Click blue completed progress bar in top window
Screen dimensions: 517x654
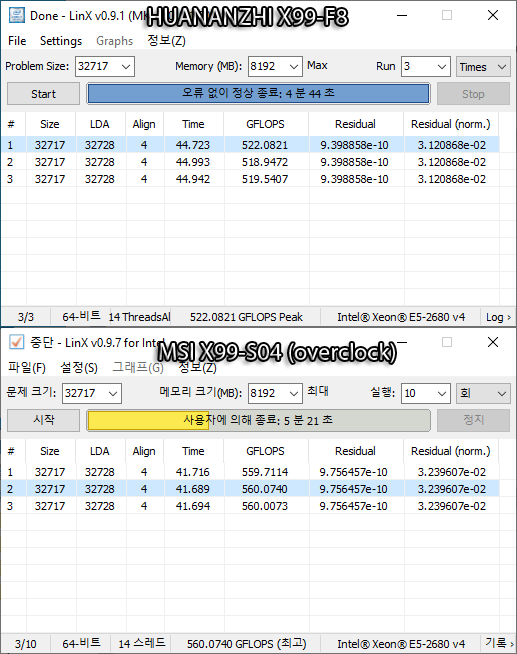click(258, 93)
